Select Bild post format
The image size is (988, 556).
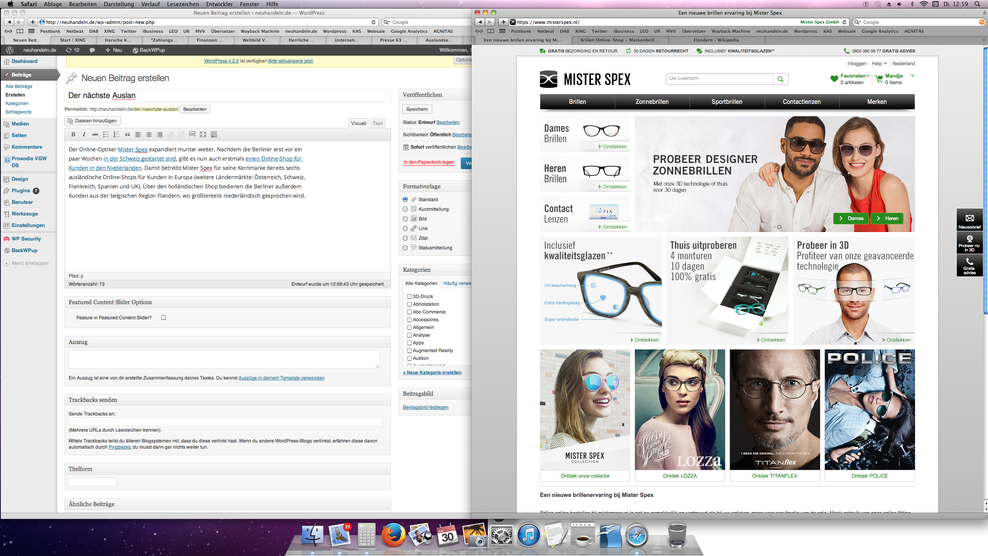point(405,219)
